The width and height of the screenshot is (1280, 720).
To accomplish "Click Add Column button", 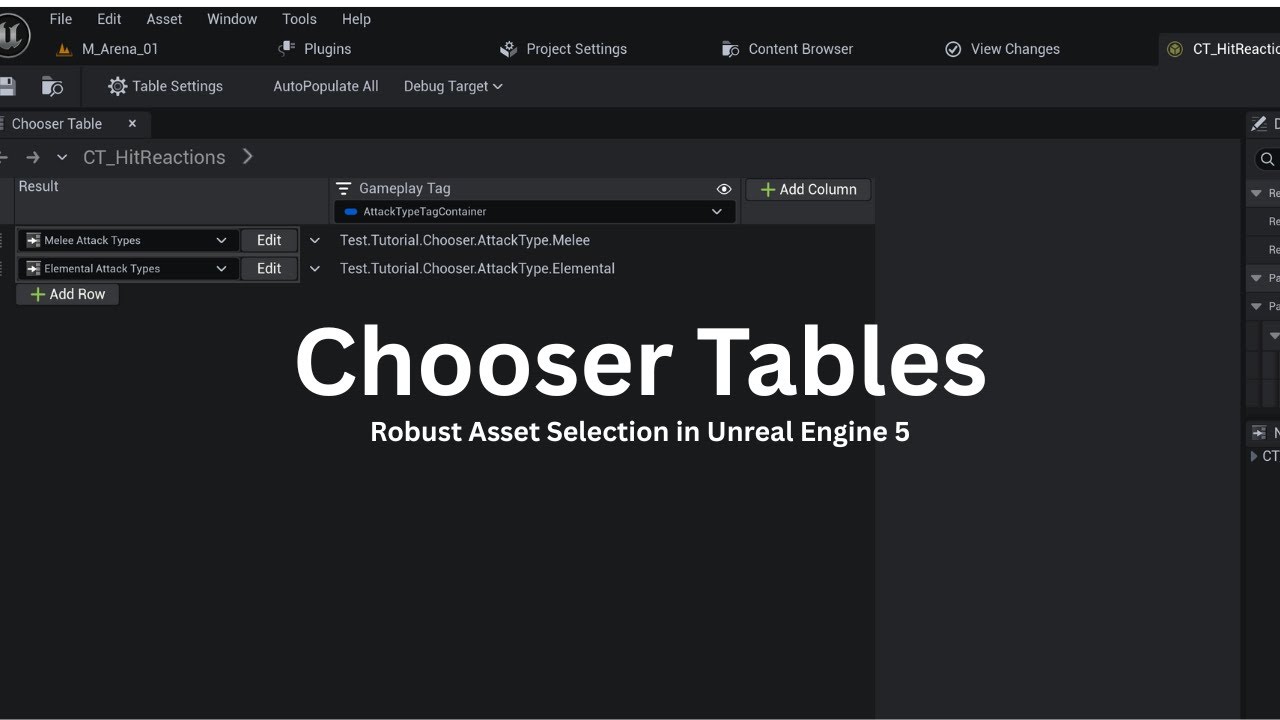I will click(808, 189).
